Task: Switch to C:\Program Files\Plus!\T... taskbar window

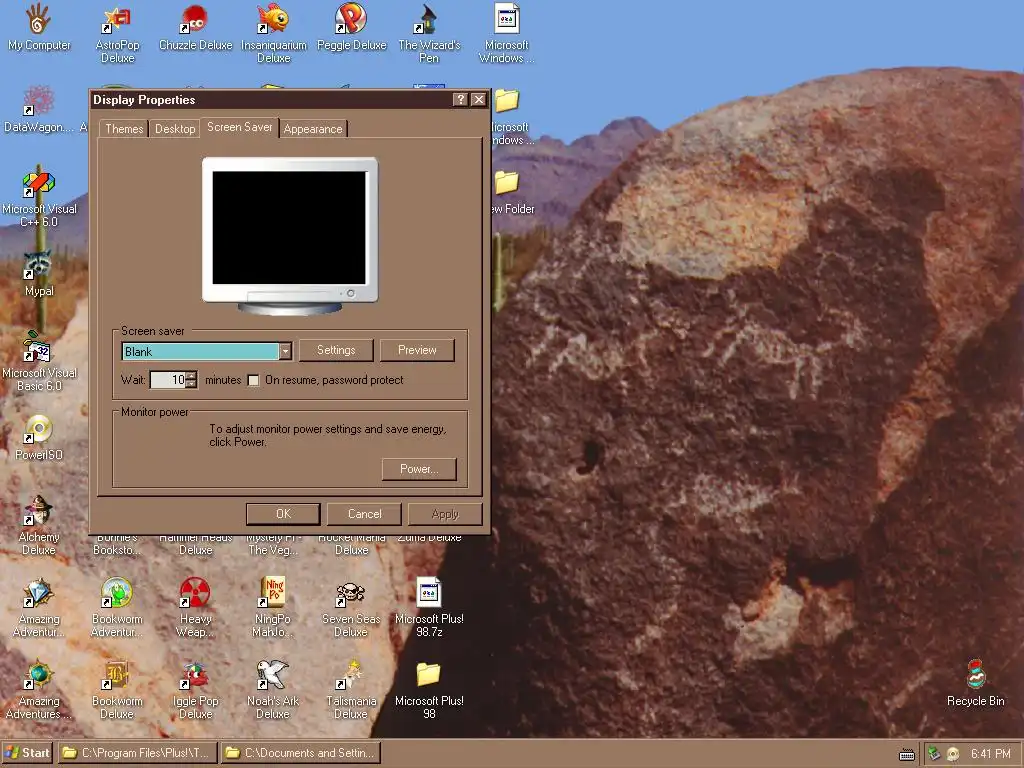Action: pos(136,753)
